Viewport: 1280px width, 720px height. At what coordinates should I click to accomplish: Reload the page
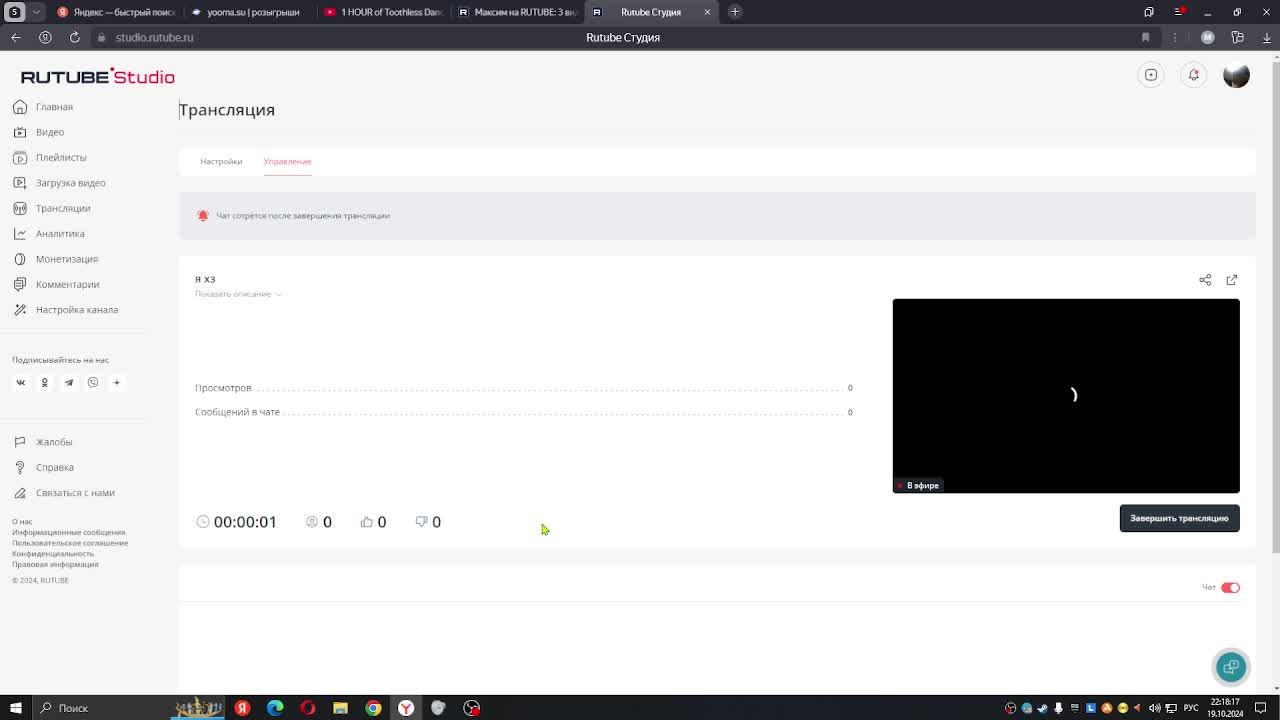point(74,37)
